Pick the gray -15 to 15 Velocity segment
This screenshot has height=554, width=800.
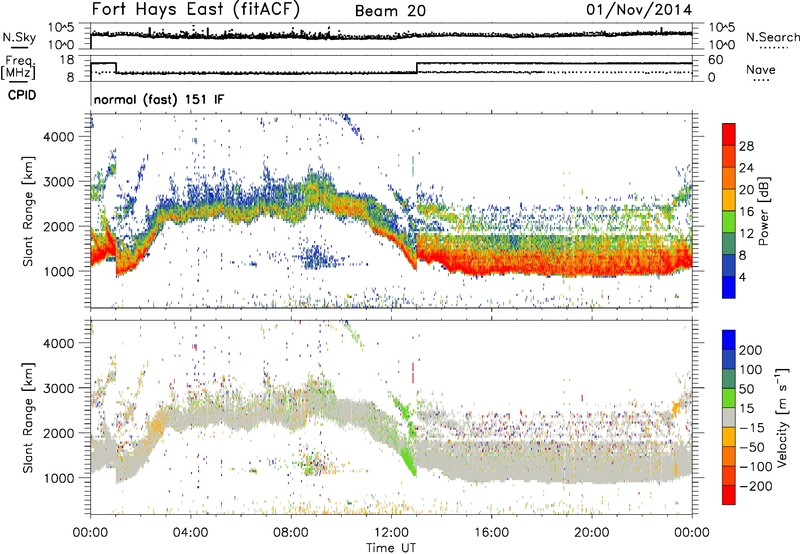point(729,418)
